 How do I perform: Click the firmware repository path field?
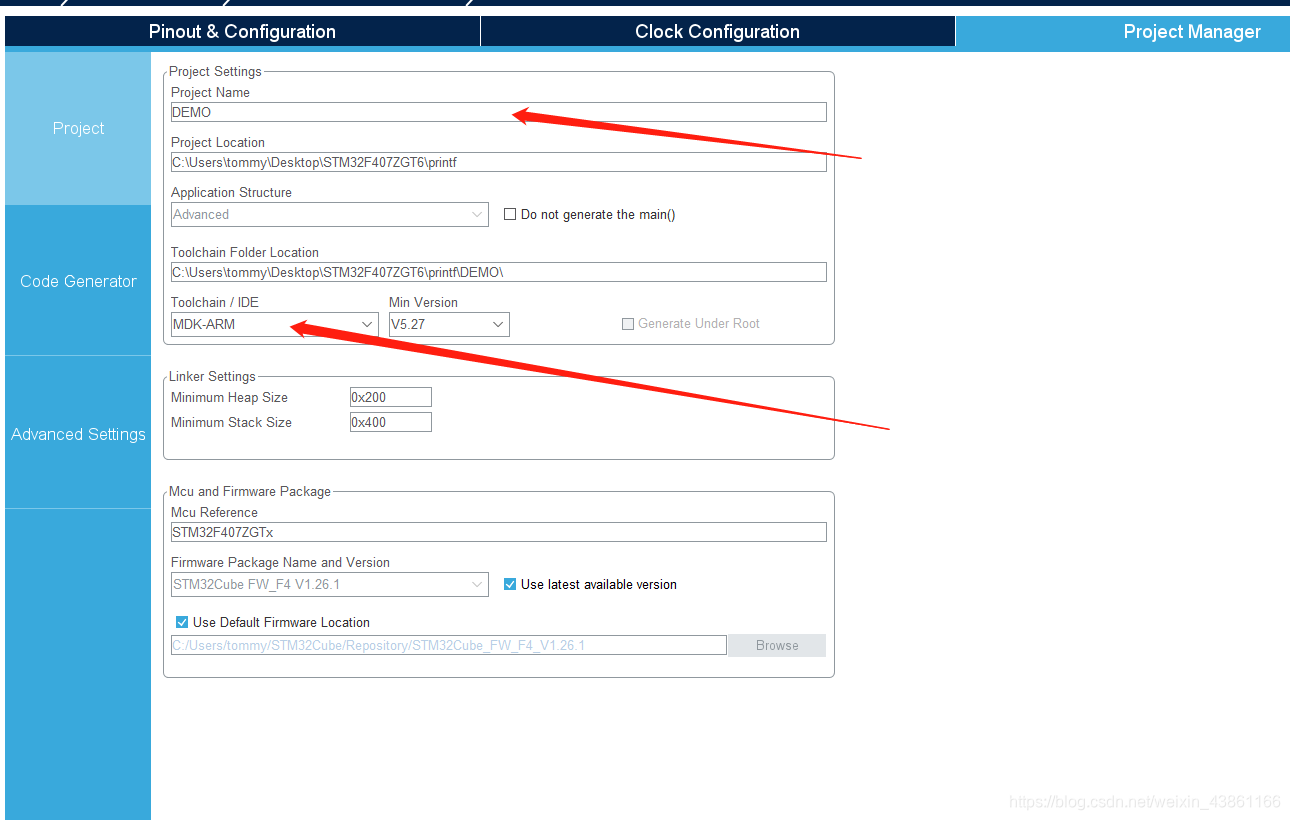[448, 645]
